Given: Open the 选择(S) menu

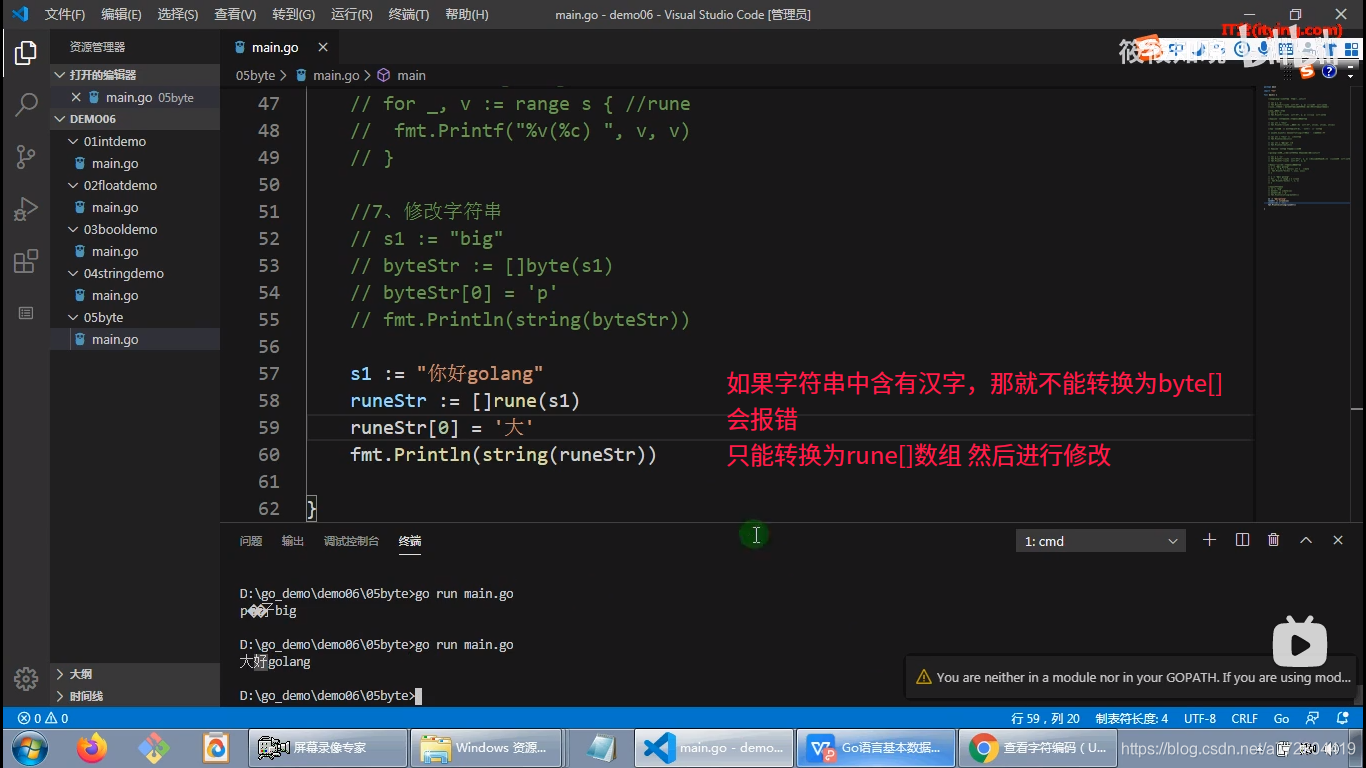Looking at the screenshot, I should [x=178, y=15].
